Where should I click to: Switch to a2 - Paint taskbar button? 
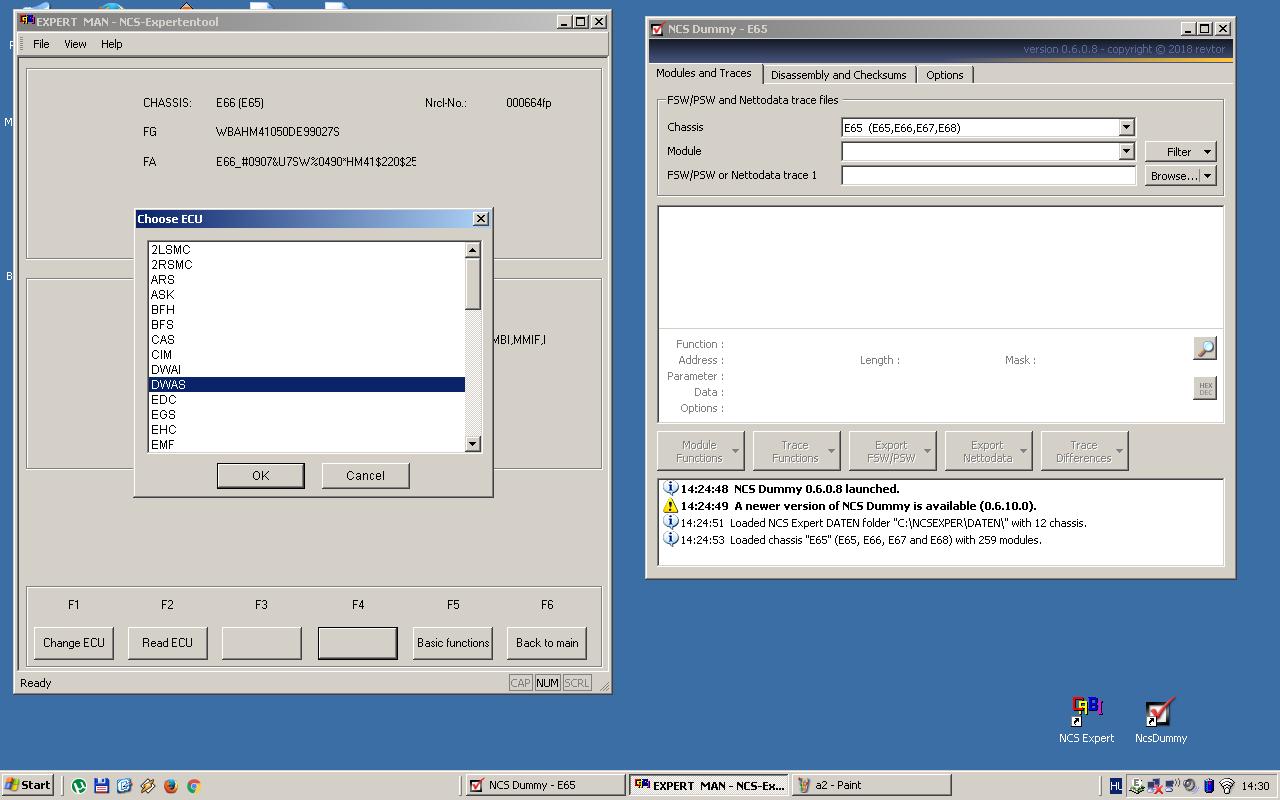[871, 785]
